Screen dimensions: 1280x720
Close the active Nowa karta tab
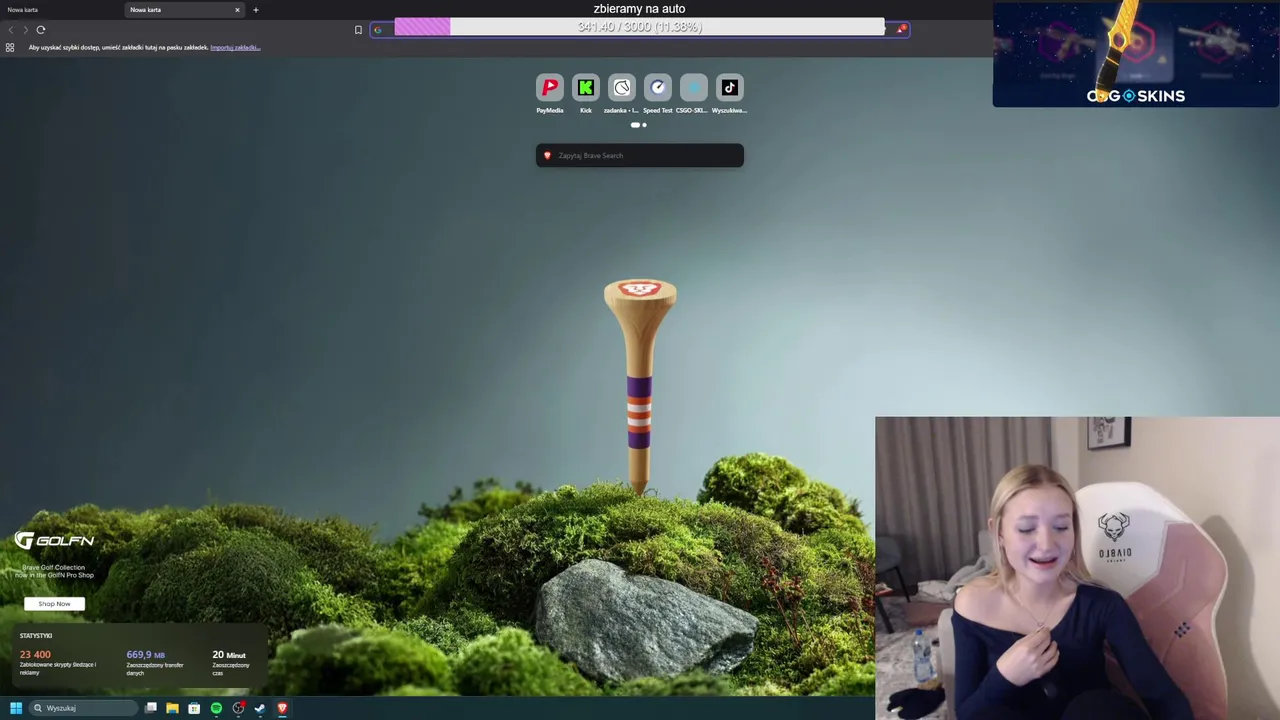[237, 10]
